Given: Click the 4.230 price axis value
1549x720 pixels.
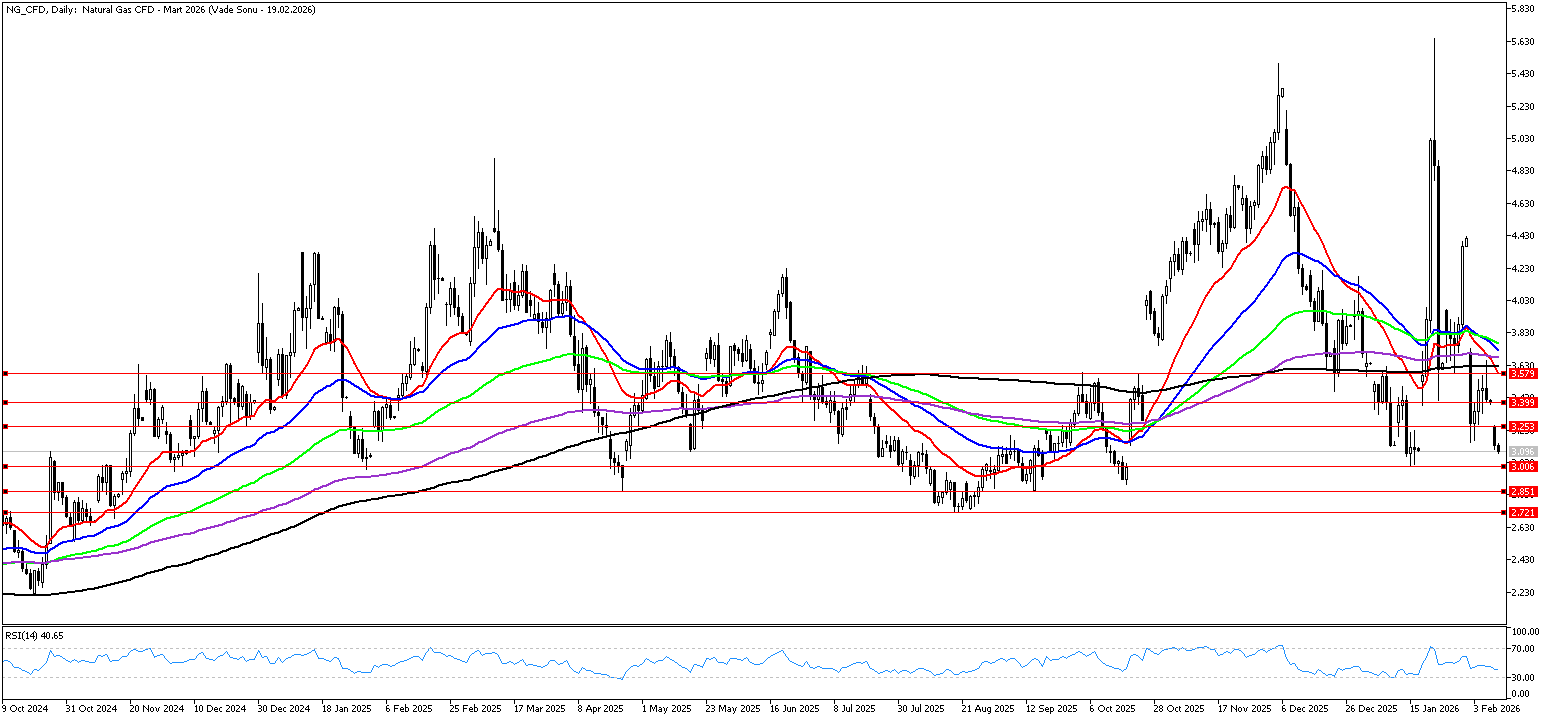Looking at the screenshot, I should pyautogui.click(x=1525, y=269).
